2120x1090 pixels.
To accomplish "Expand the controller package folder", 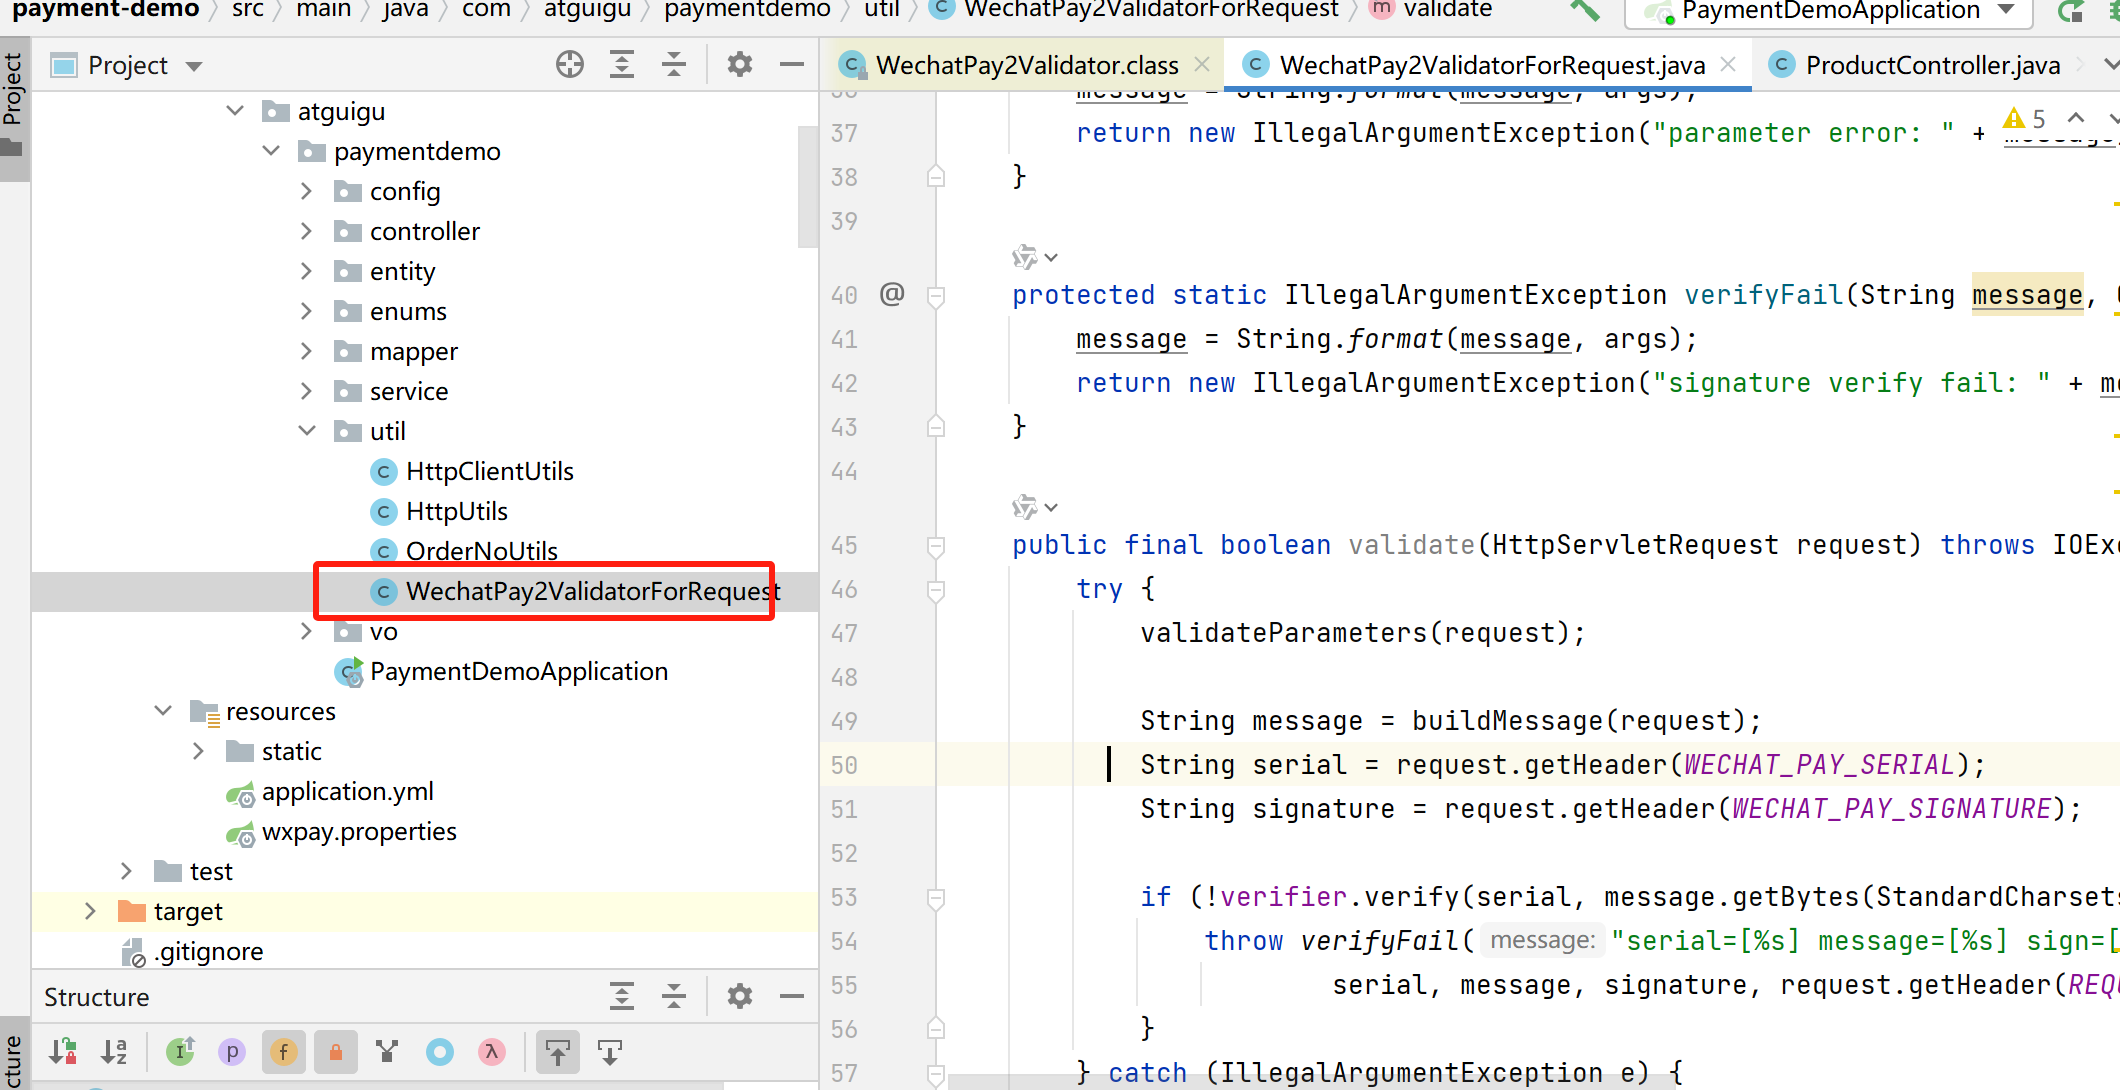I will pyautogui.click(x=307, y=231).
